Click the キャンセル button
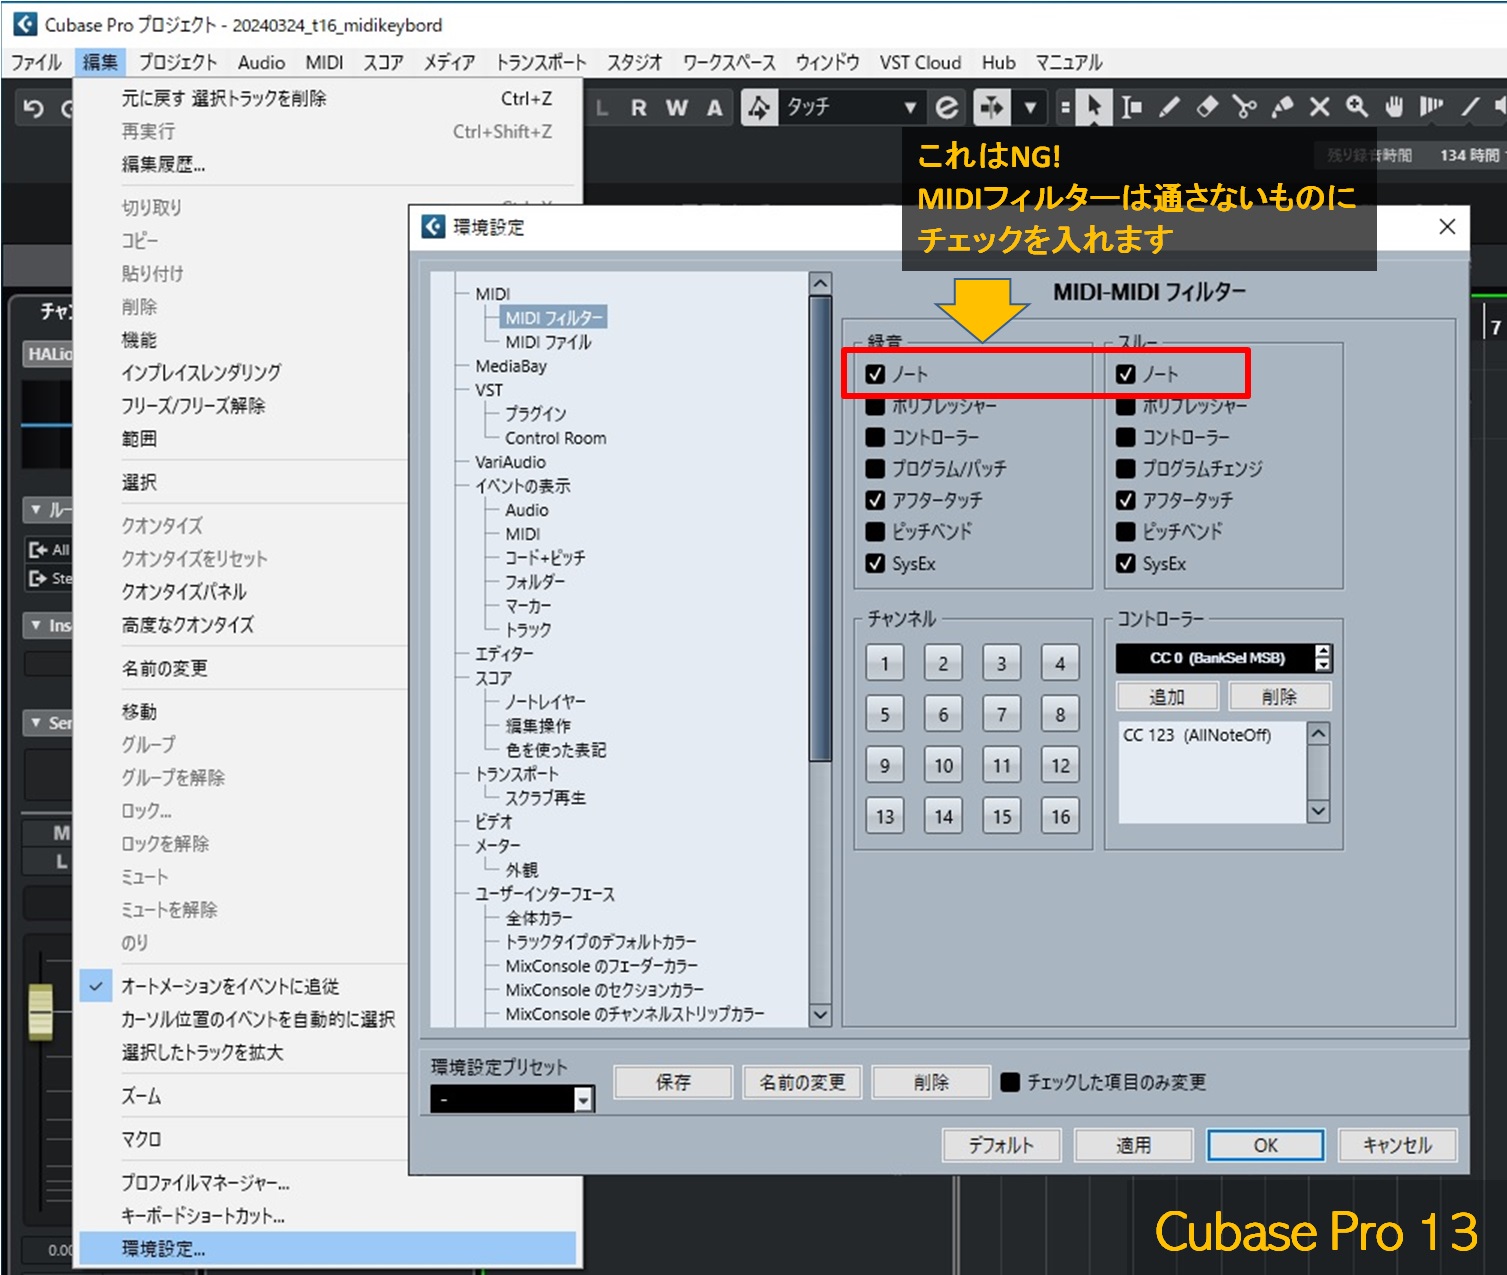This screenshot has width=1507, height=1275. point(1398,1145)
